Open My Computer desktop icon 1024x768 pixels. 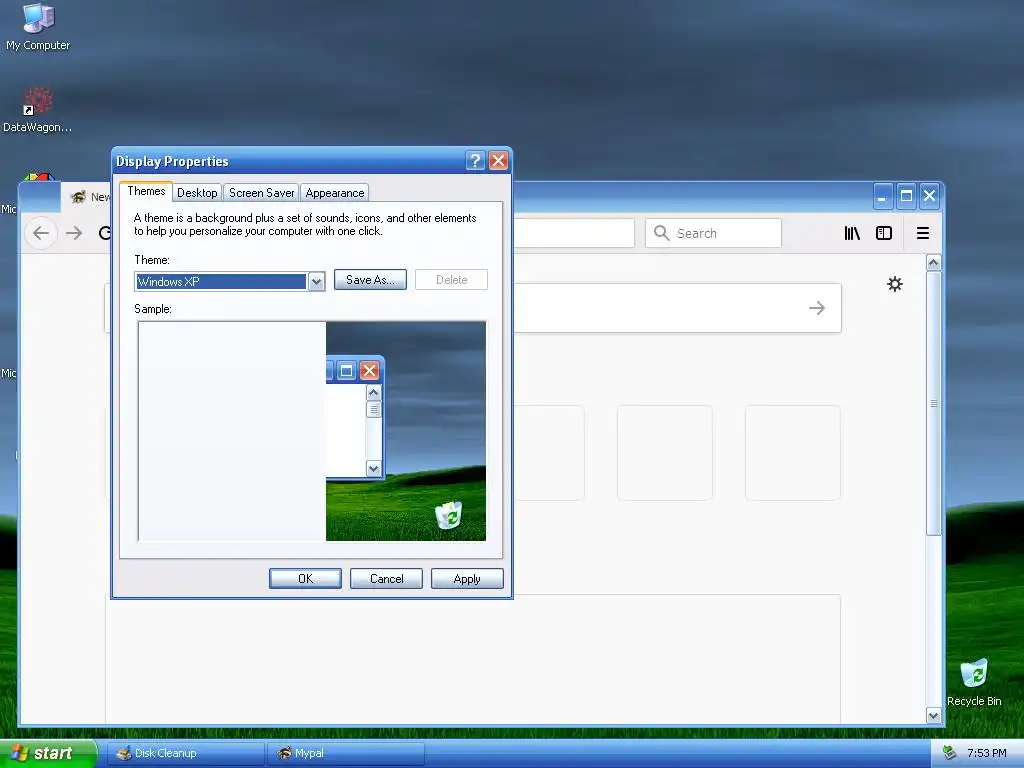[x=38, y=27]
